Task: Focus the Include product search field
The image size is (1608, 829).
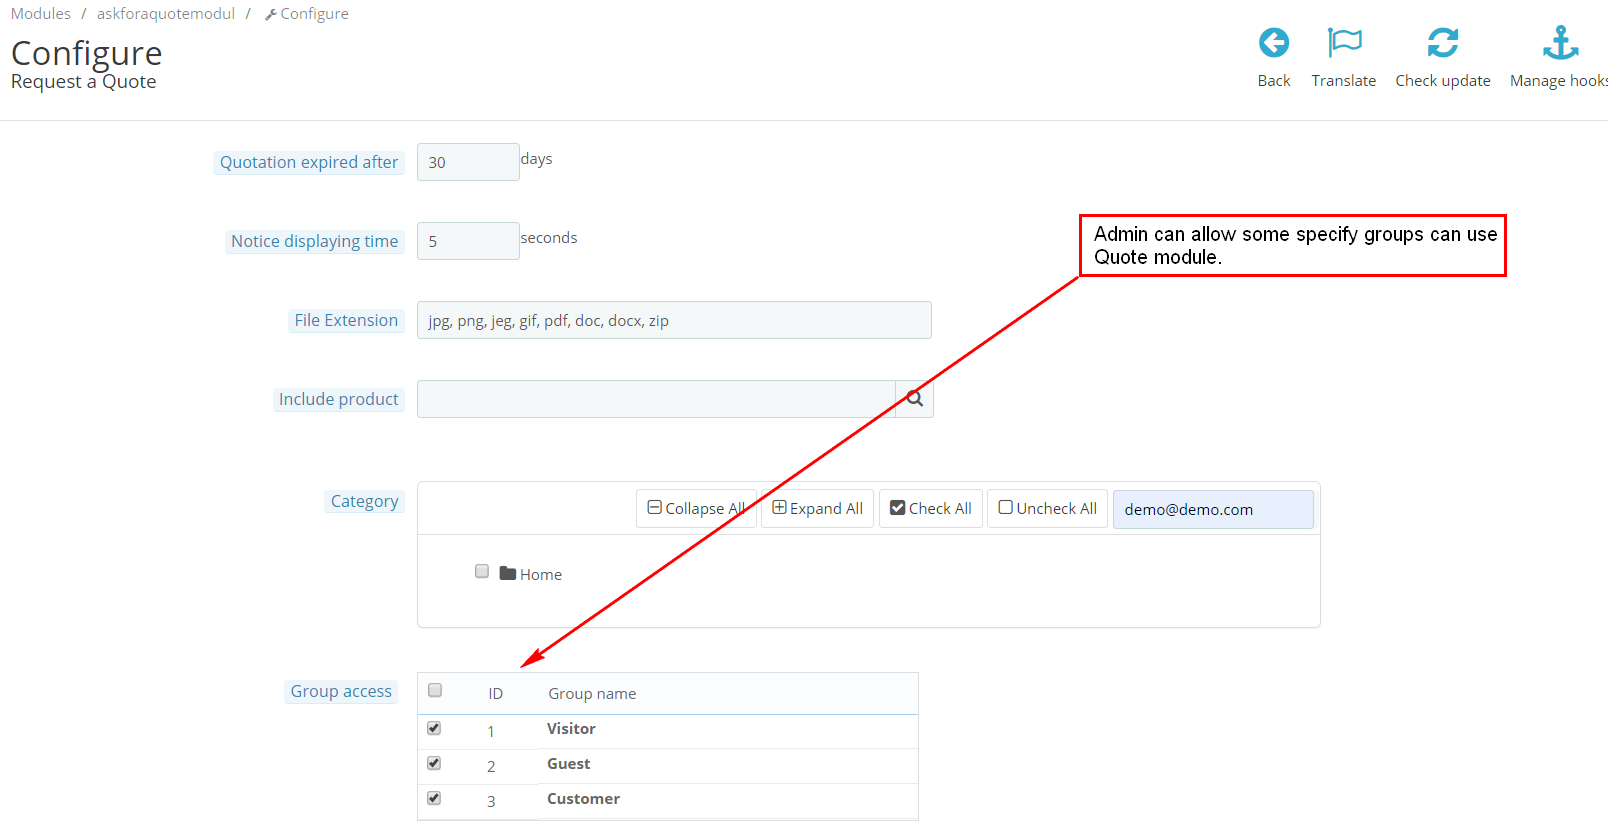Action: 656,399
